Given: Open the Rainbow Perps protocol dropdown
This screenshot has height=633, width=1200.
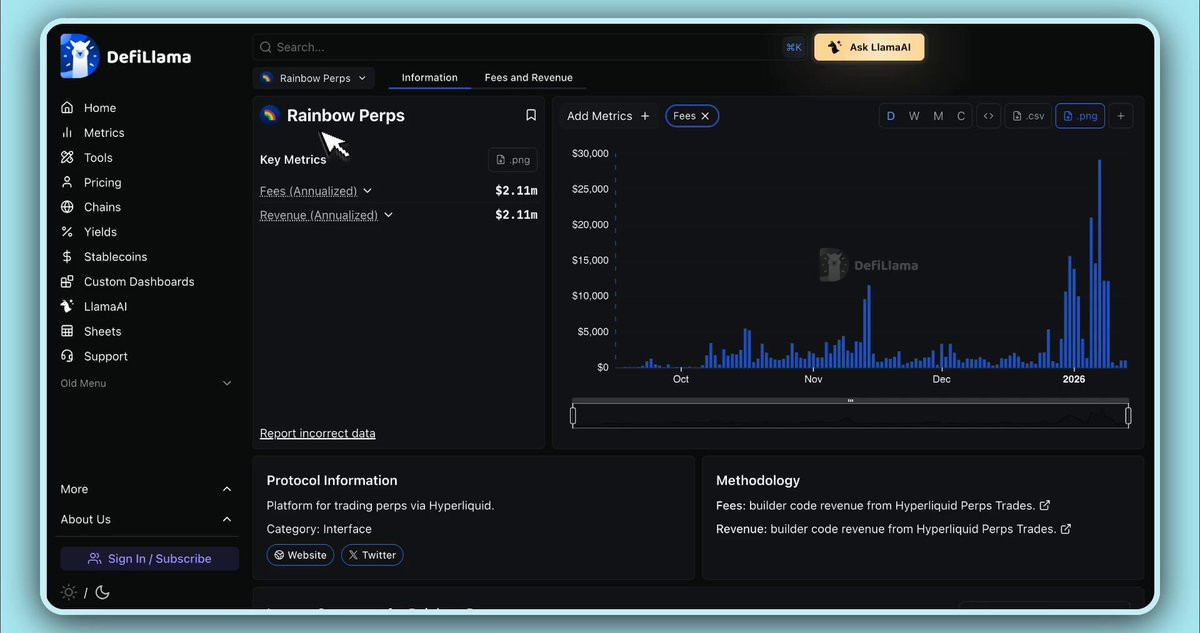Looking at the screenshot, I should coord(313,78).
